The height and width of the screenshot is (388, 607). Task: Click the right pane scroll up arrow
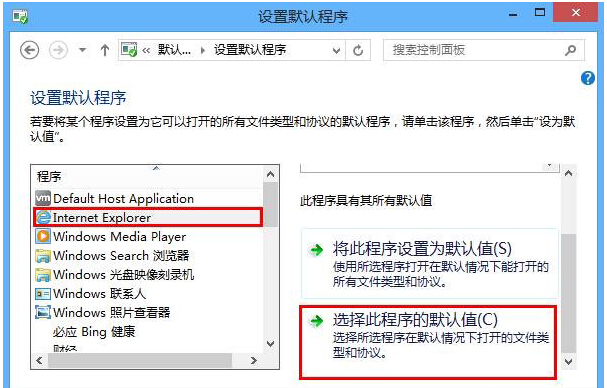pyautogui.click(x=569, y=173)
